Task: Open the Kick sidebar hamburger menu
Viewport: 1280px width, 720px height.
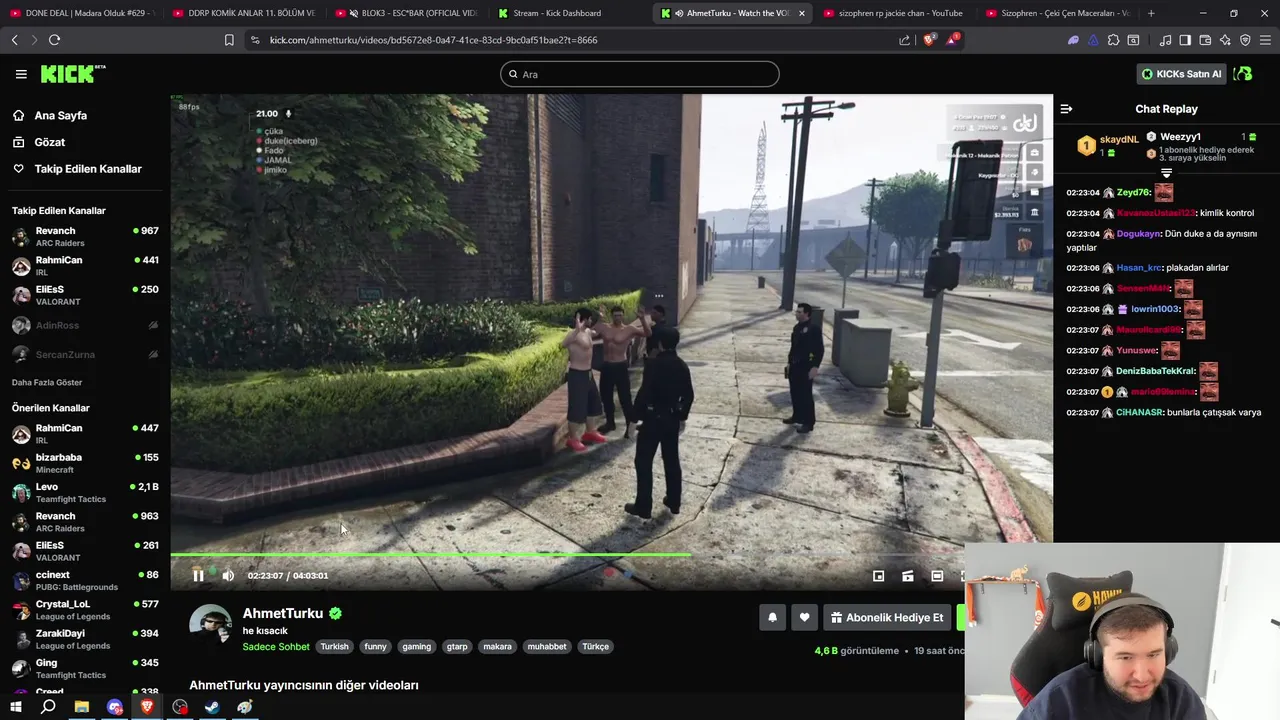Action: [21, 74]
